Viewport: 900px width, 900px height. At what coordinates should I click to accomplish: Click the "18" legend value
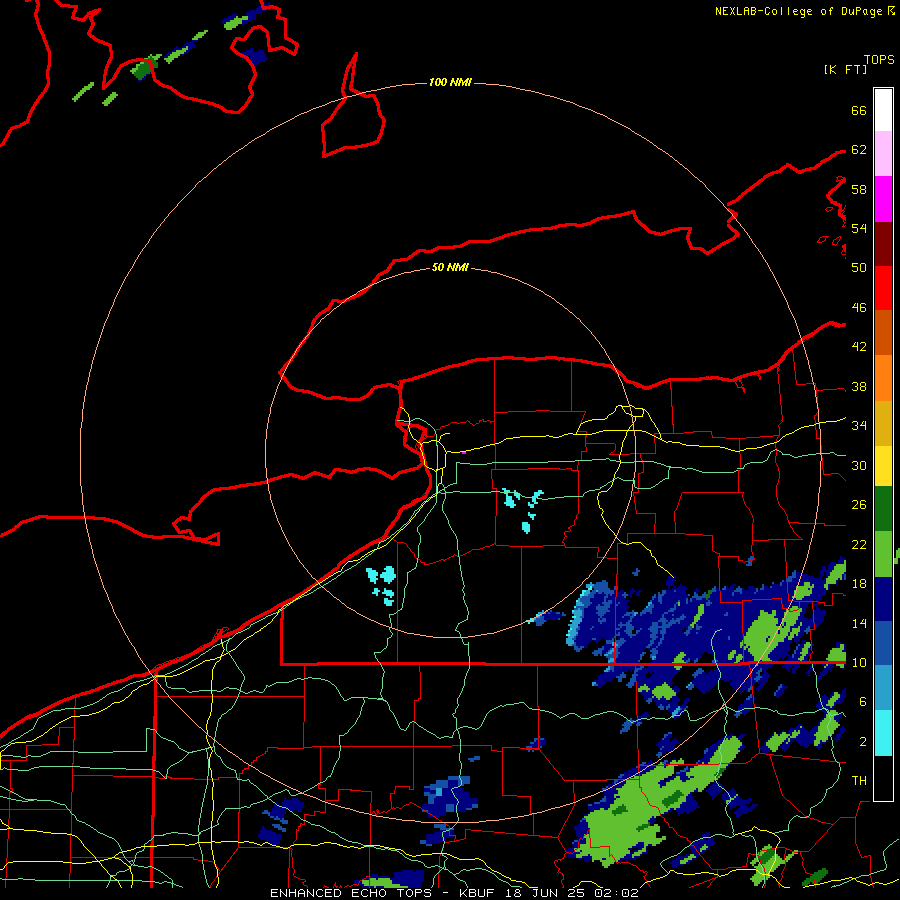click(x=859, y=584)
